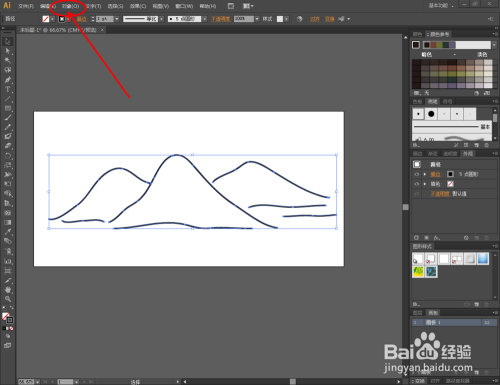This screenshot has height=385, width=500.
Task: Click the fill/stroke indicator in toolbox
Action: tap(8, 317)
